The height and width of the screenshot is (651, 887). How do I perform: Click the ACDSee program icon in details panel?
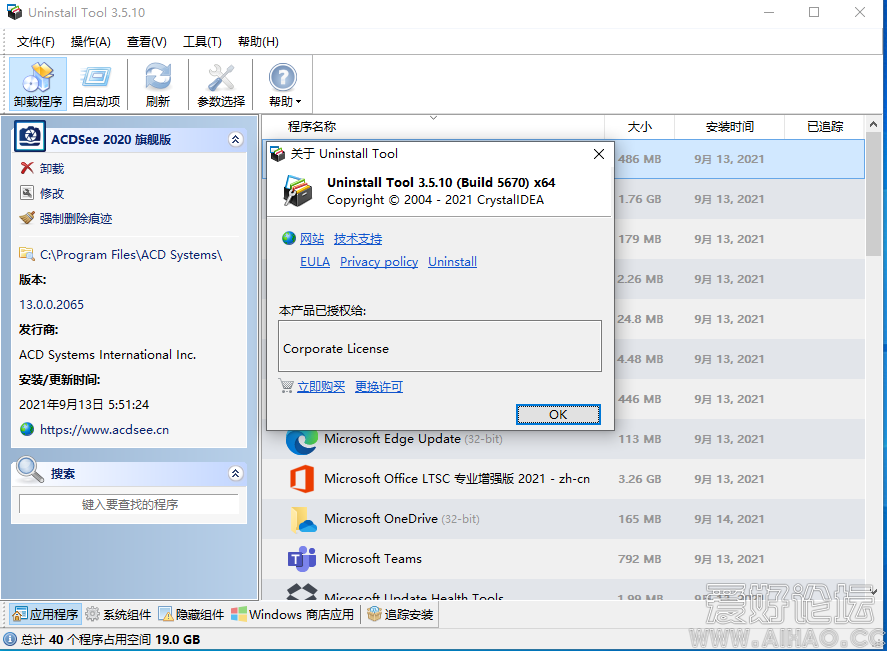pos(30,137)
